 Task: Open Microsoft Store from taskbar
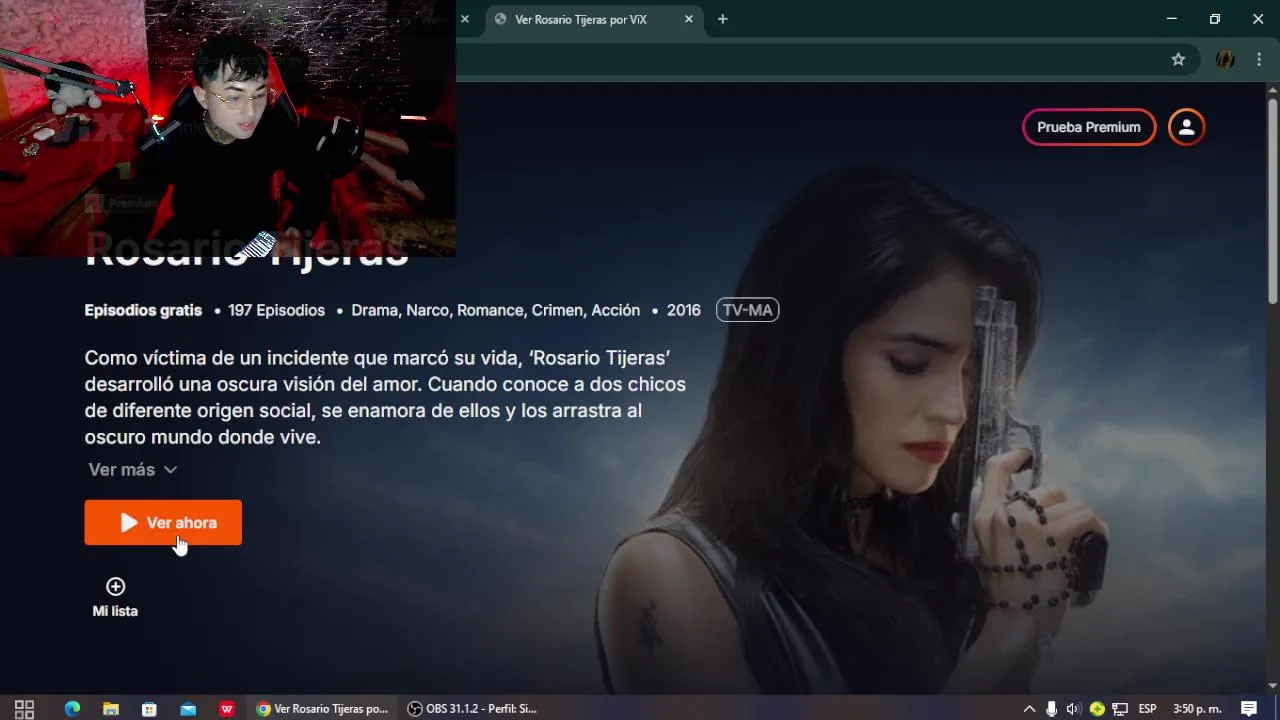point(149,709)
